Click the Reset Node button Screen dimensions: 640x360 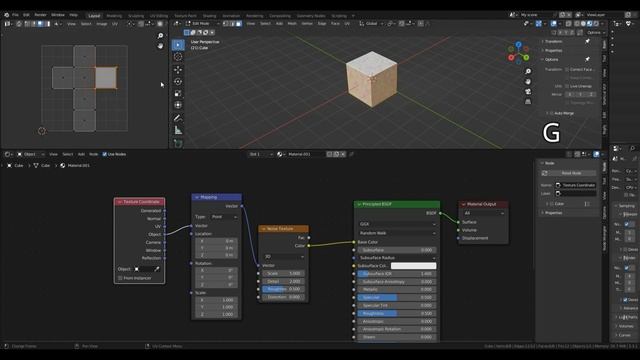pos(568,173)
